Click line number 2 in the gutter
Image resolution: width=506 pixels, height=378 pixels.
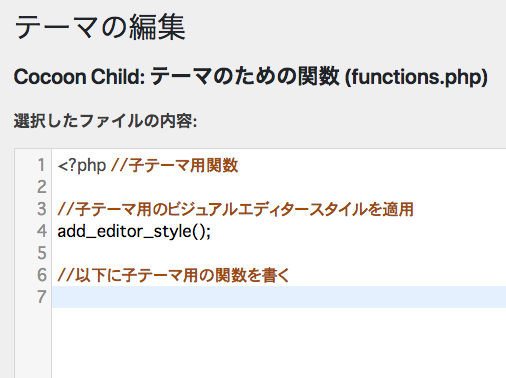click(x=41, y=187)
